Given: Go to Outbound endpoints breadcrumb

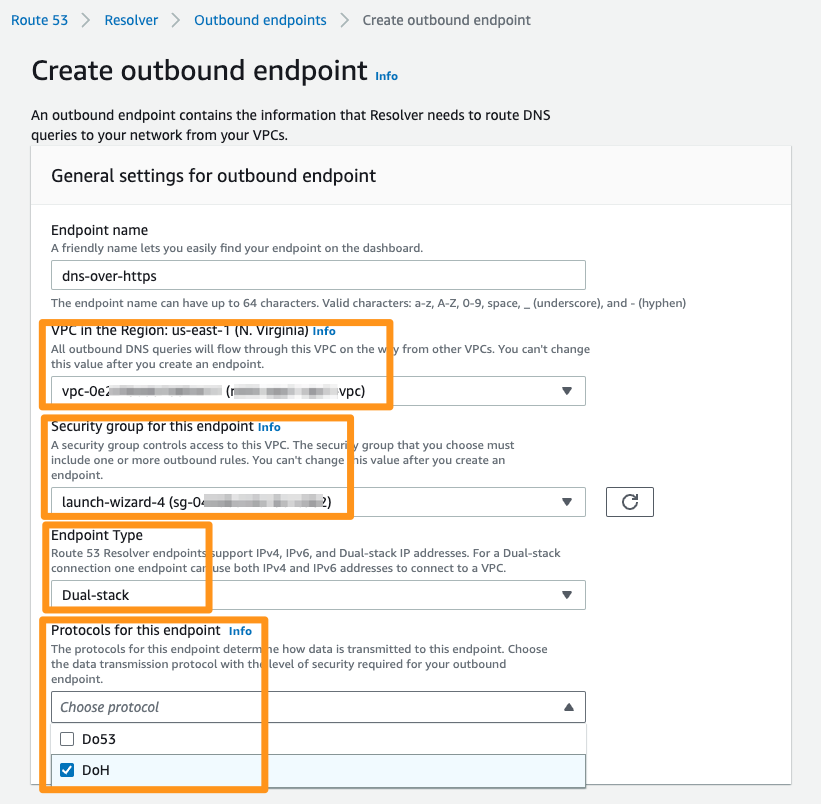Looking at the screenshot, I should point(259,19).
